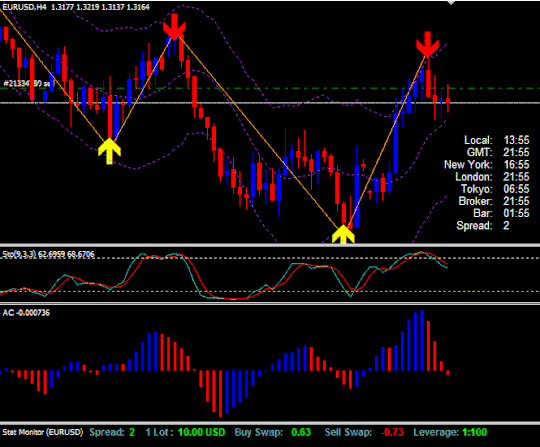This screenshot has height=447, width=540.
Task: Click the London 21:55 clock entry
Action: coord(492,177)
